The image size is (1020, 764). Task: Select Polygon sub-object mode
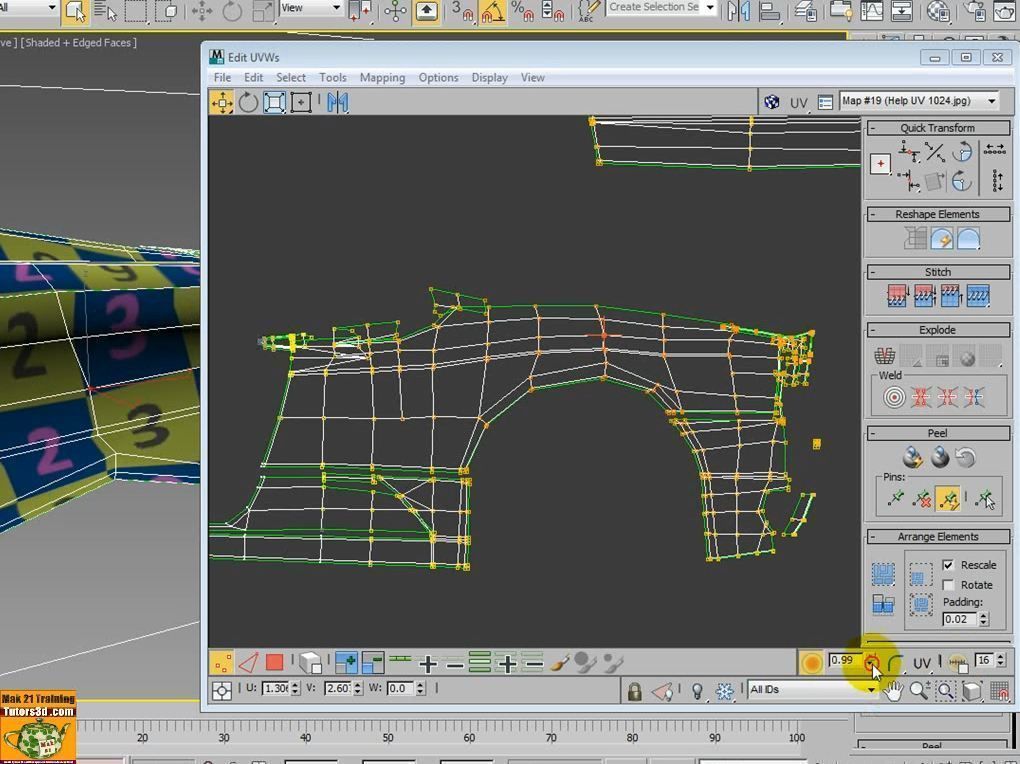click(x=275, y=663)
